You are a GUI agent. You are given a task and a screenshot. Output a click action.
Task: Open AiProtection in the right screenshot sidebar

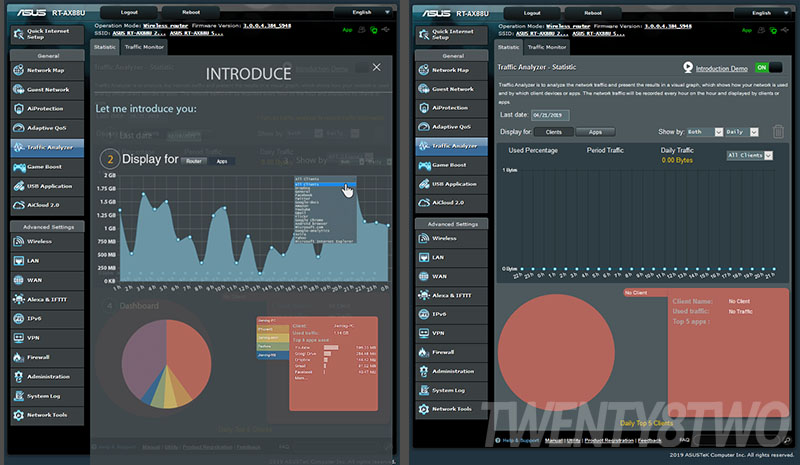pyautogui.click(x=452, y=108)
